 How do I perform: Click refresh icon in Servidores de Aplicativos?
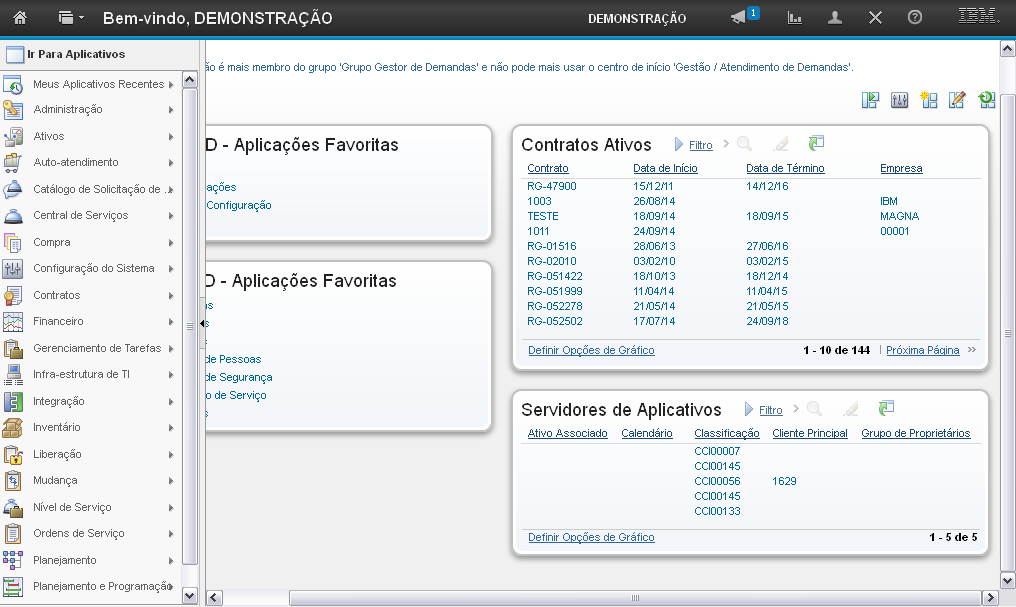[886, 409]
